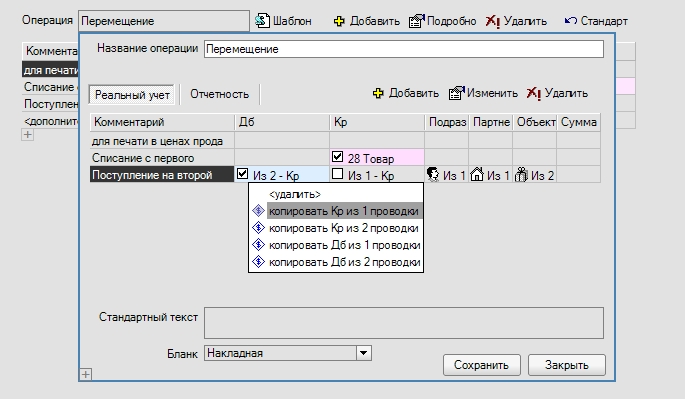Click icon beside копировать Кр из 2 проводки
This screenshot has height=399, width=685.
[x=258, y=228]
